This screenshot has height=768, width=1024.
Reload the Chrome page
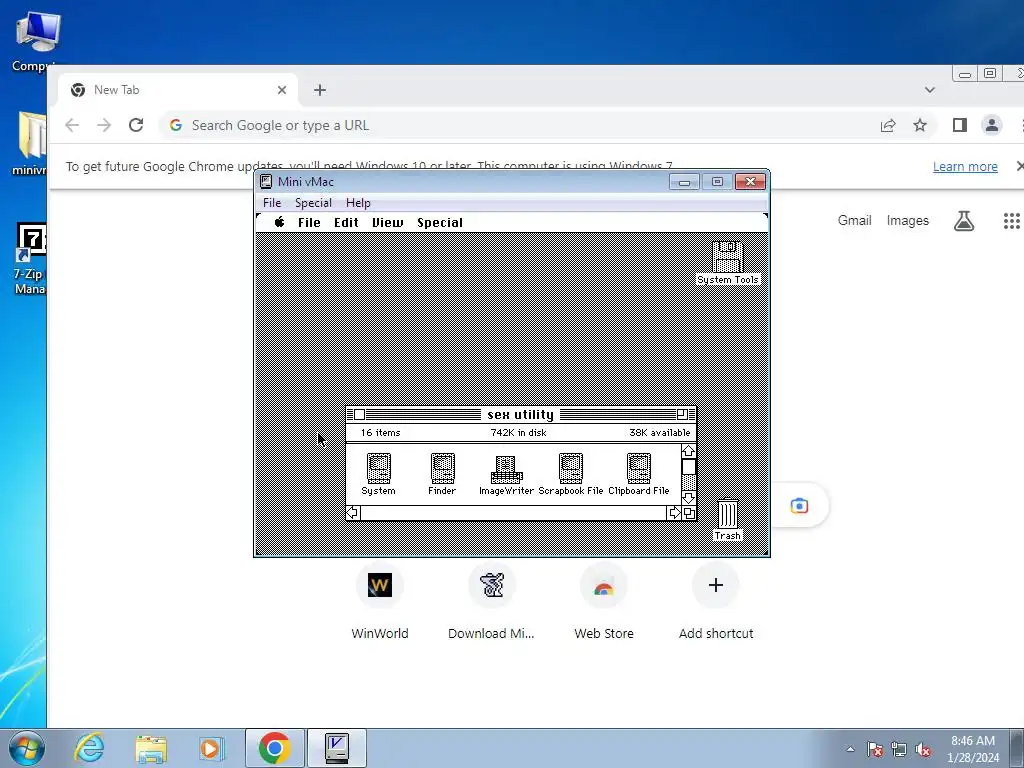(136, 125)
